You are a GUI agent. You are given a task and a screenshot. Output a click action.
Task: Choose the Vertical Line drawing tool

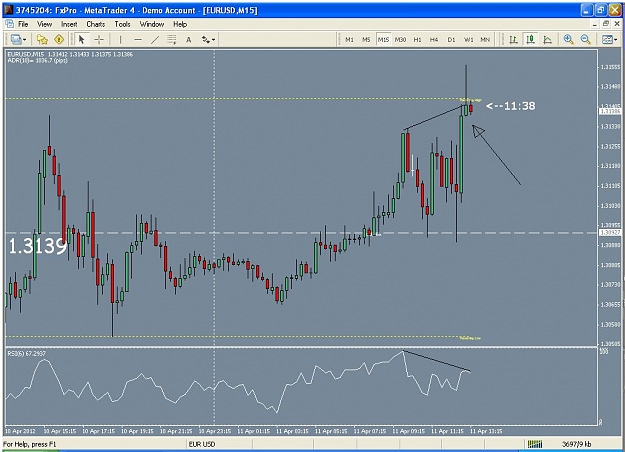(x=120, y=39)
